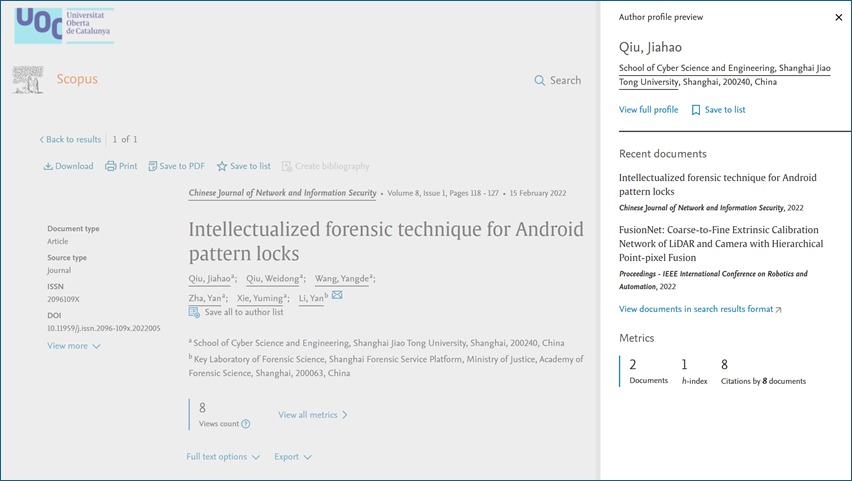This screenshot has width=852, height=481.
Task: Close the author profile preview panel
Action: [x=838, y=17]
